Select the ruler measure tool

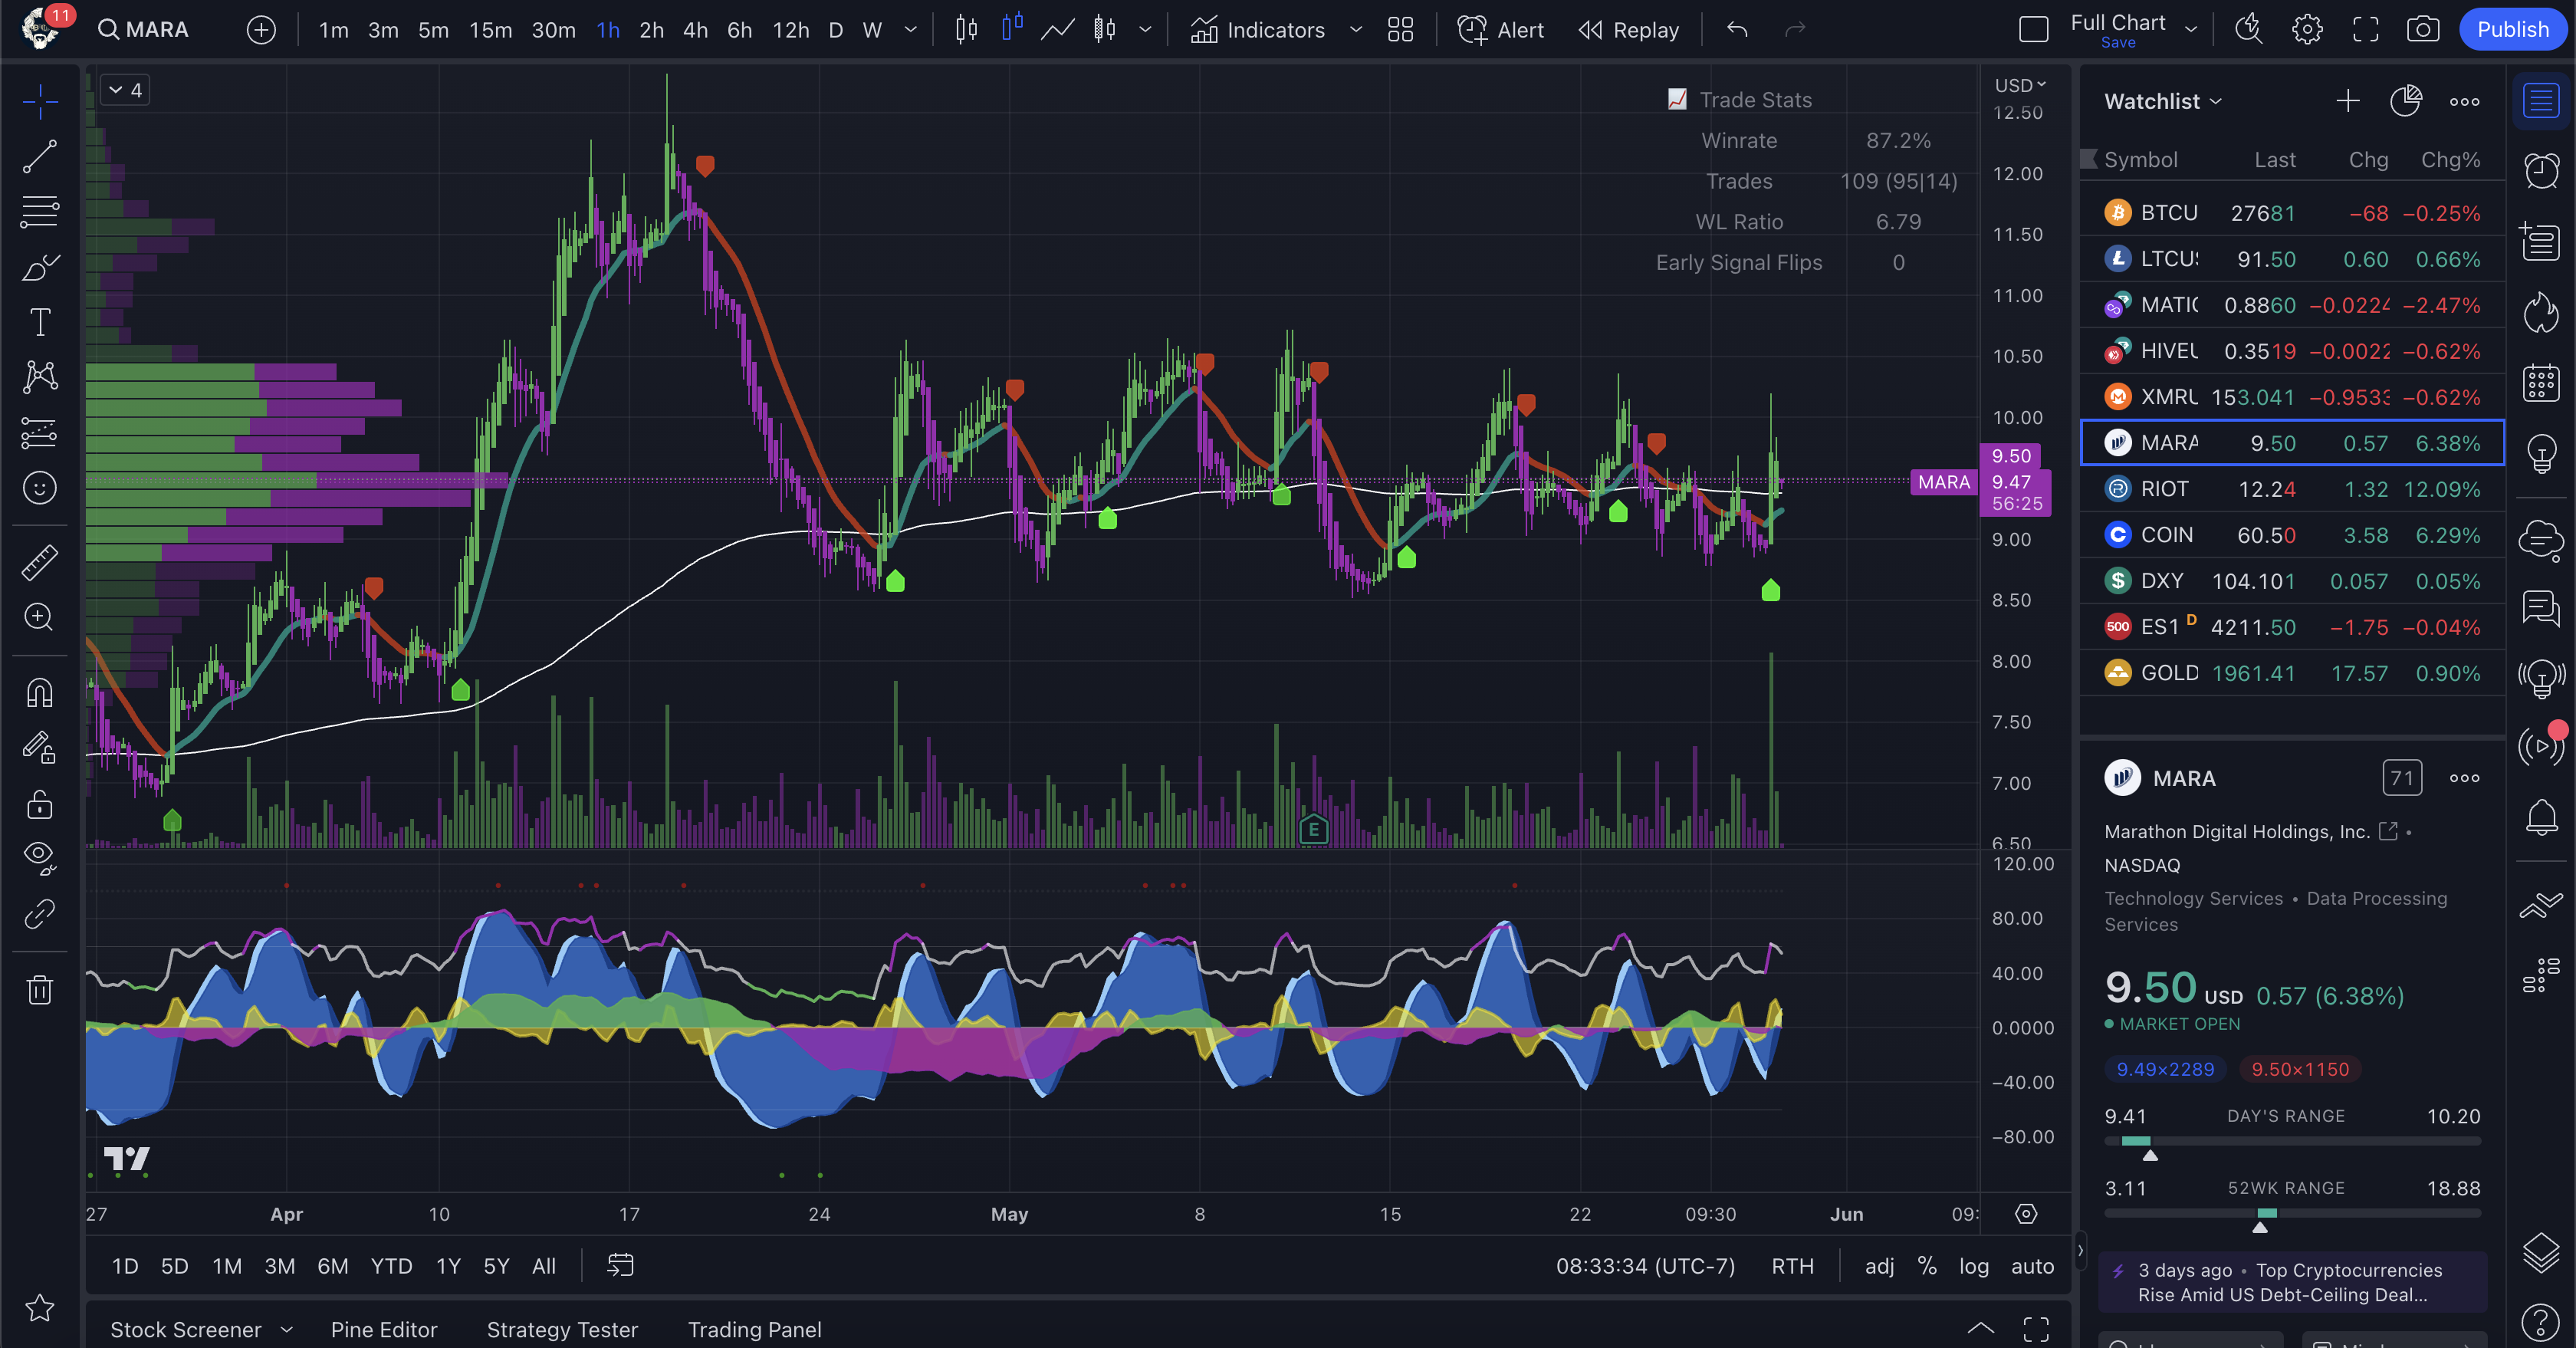point(40,563)
